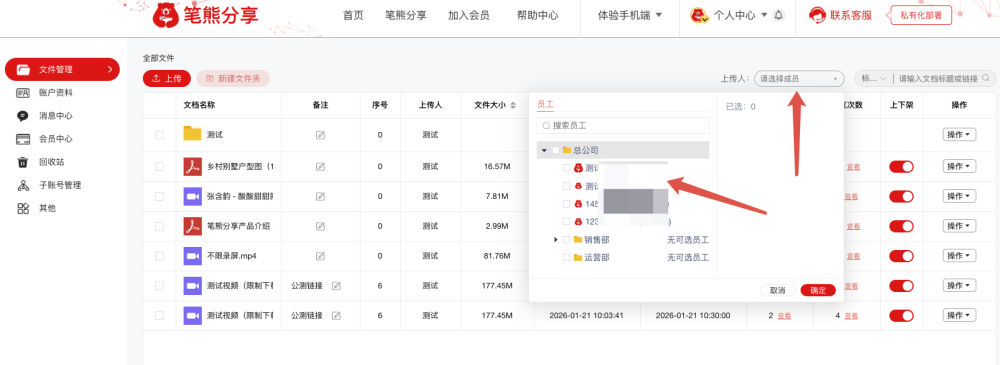Click the 总公司 folder icon in tree
Viewport: 1000px width, 365px height.
coord(567,150)
